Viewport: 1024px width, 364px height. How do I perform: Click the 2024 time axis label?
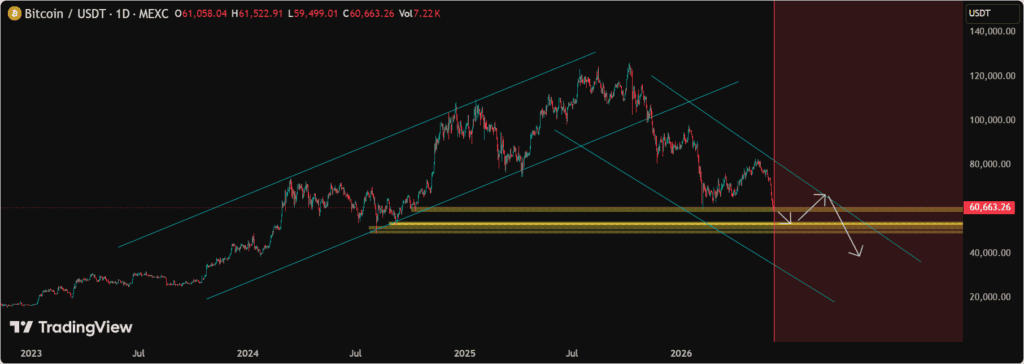tap(248, 354)
